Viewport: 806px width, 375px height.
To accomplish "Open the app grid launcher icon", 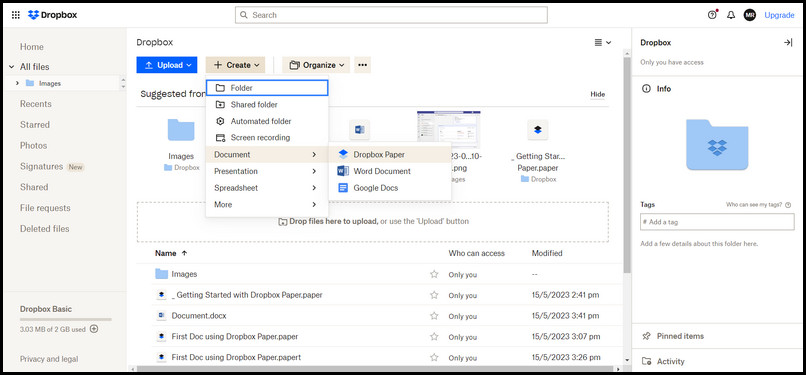I will coord(15,15).
